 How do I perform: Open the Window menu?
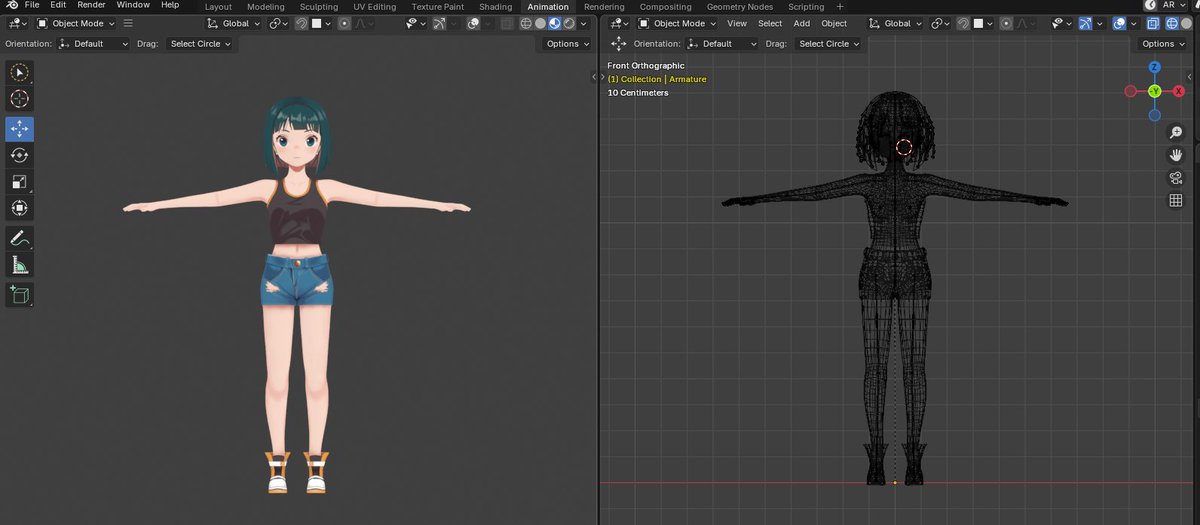click(x=133, y=5)
